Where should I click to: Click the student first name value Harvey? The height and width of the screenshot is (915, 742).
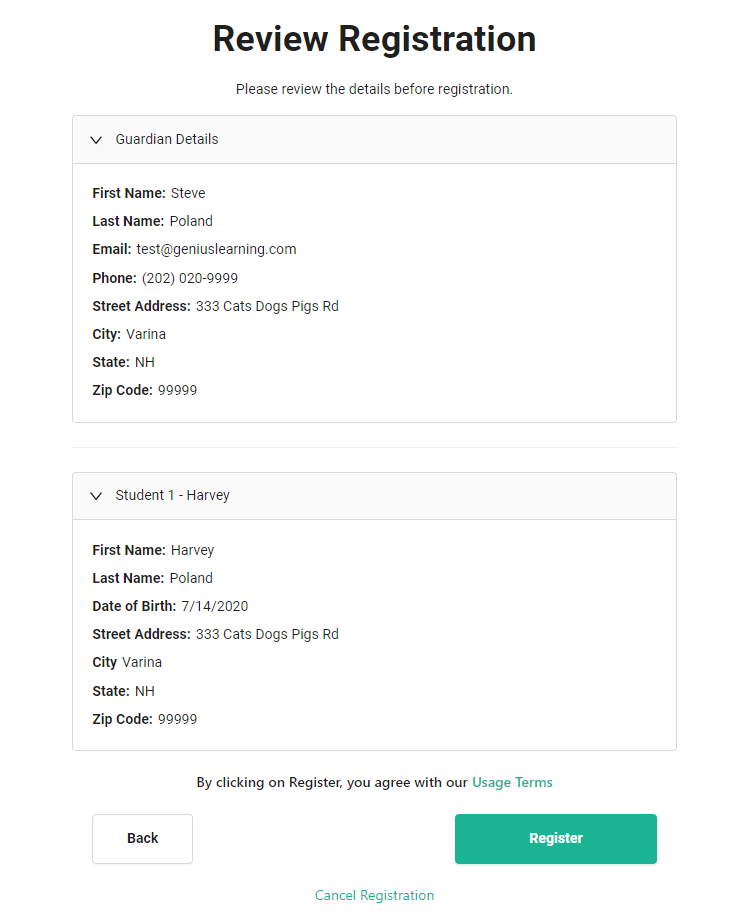[x=192, y=550]
